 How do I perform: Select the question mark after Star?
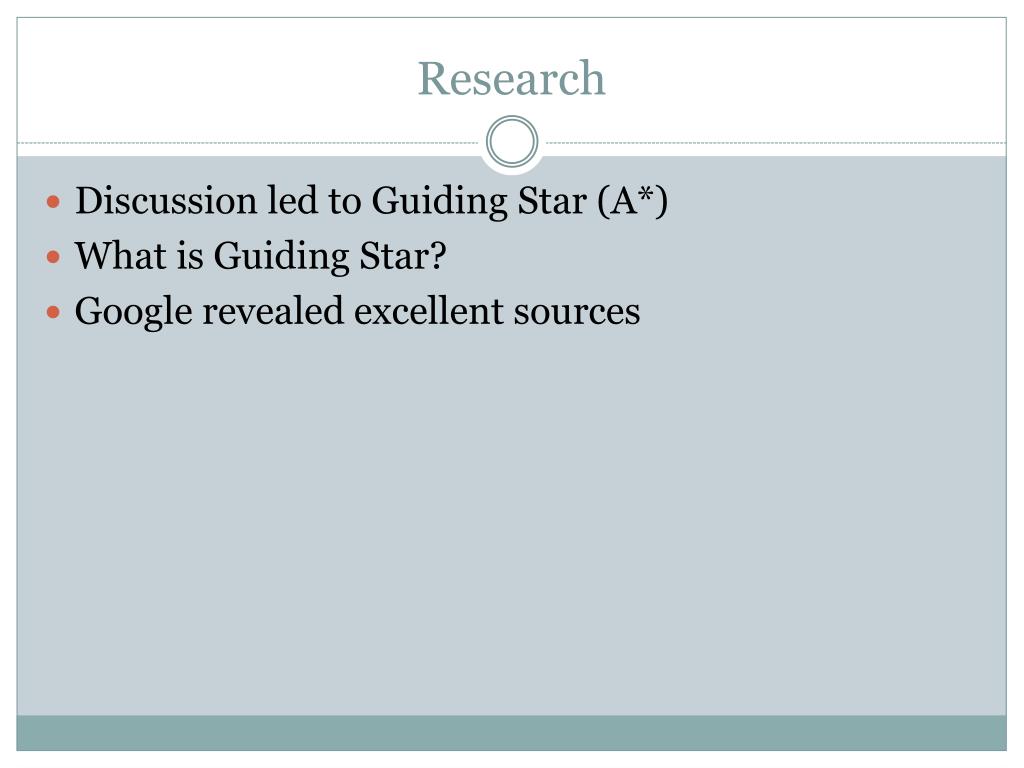[438, 255]
